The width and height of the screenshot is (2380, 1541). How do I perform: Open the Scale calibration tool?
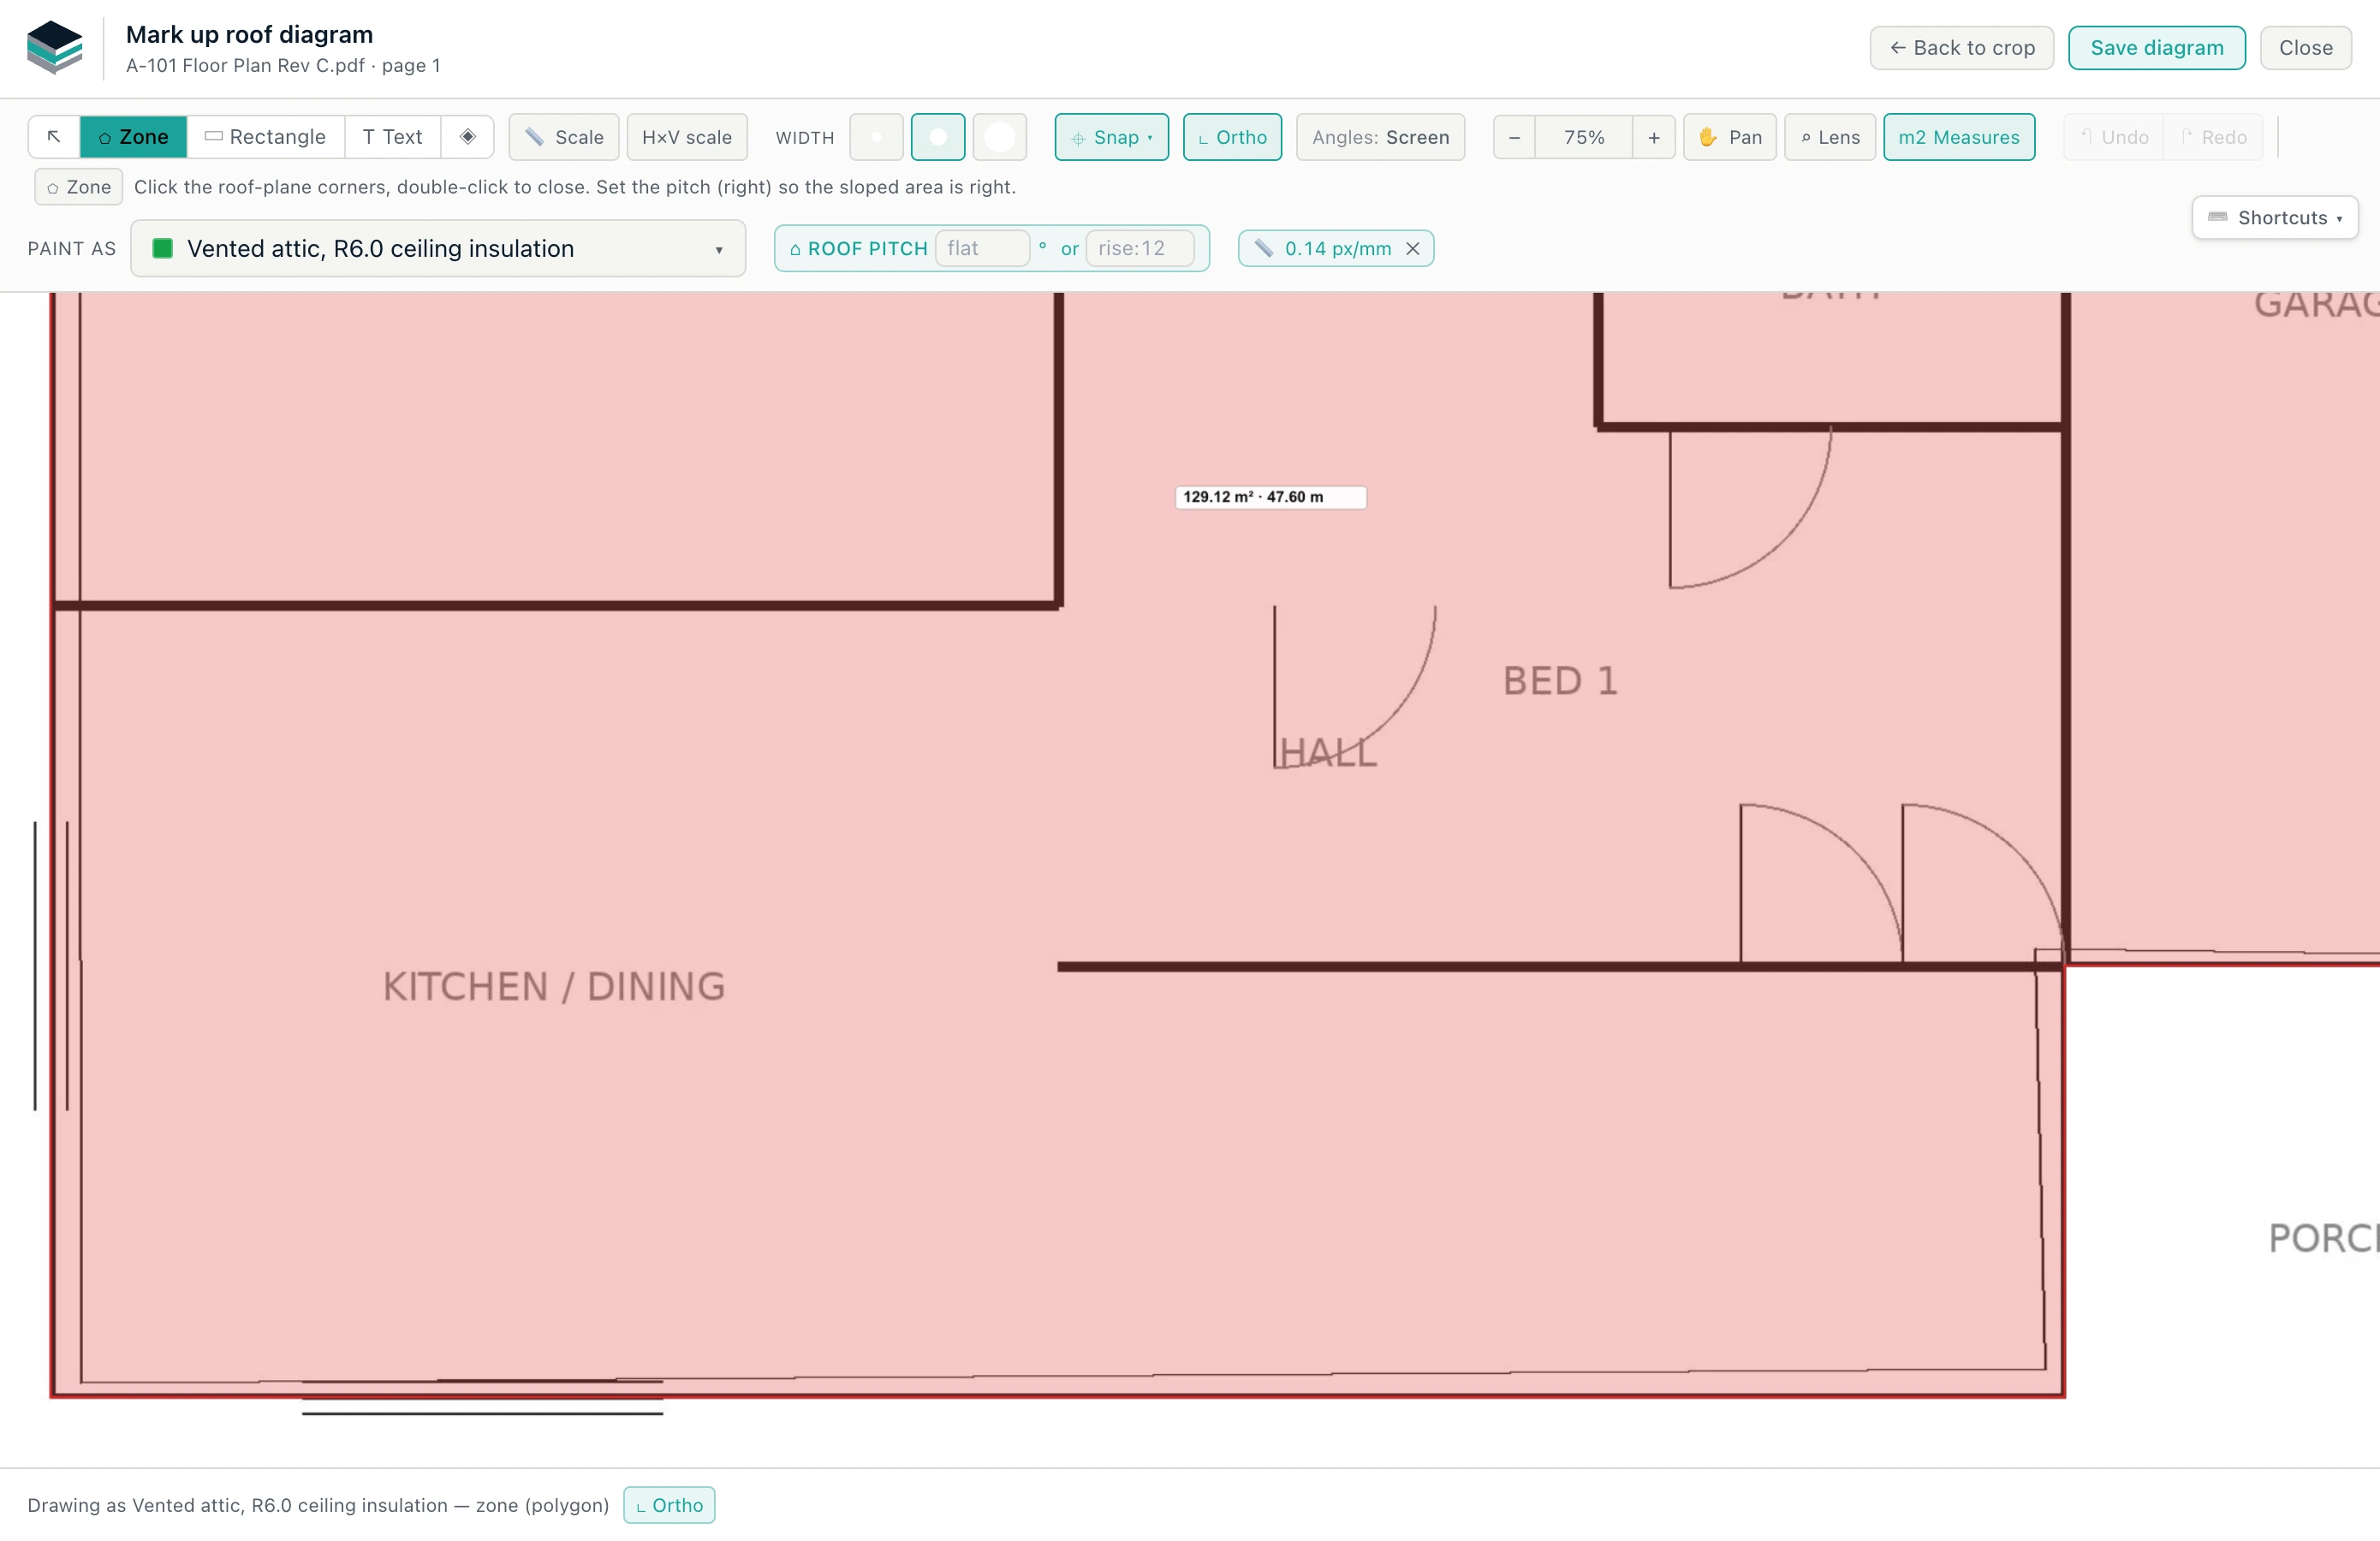(564, 137)
